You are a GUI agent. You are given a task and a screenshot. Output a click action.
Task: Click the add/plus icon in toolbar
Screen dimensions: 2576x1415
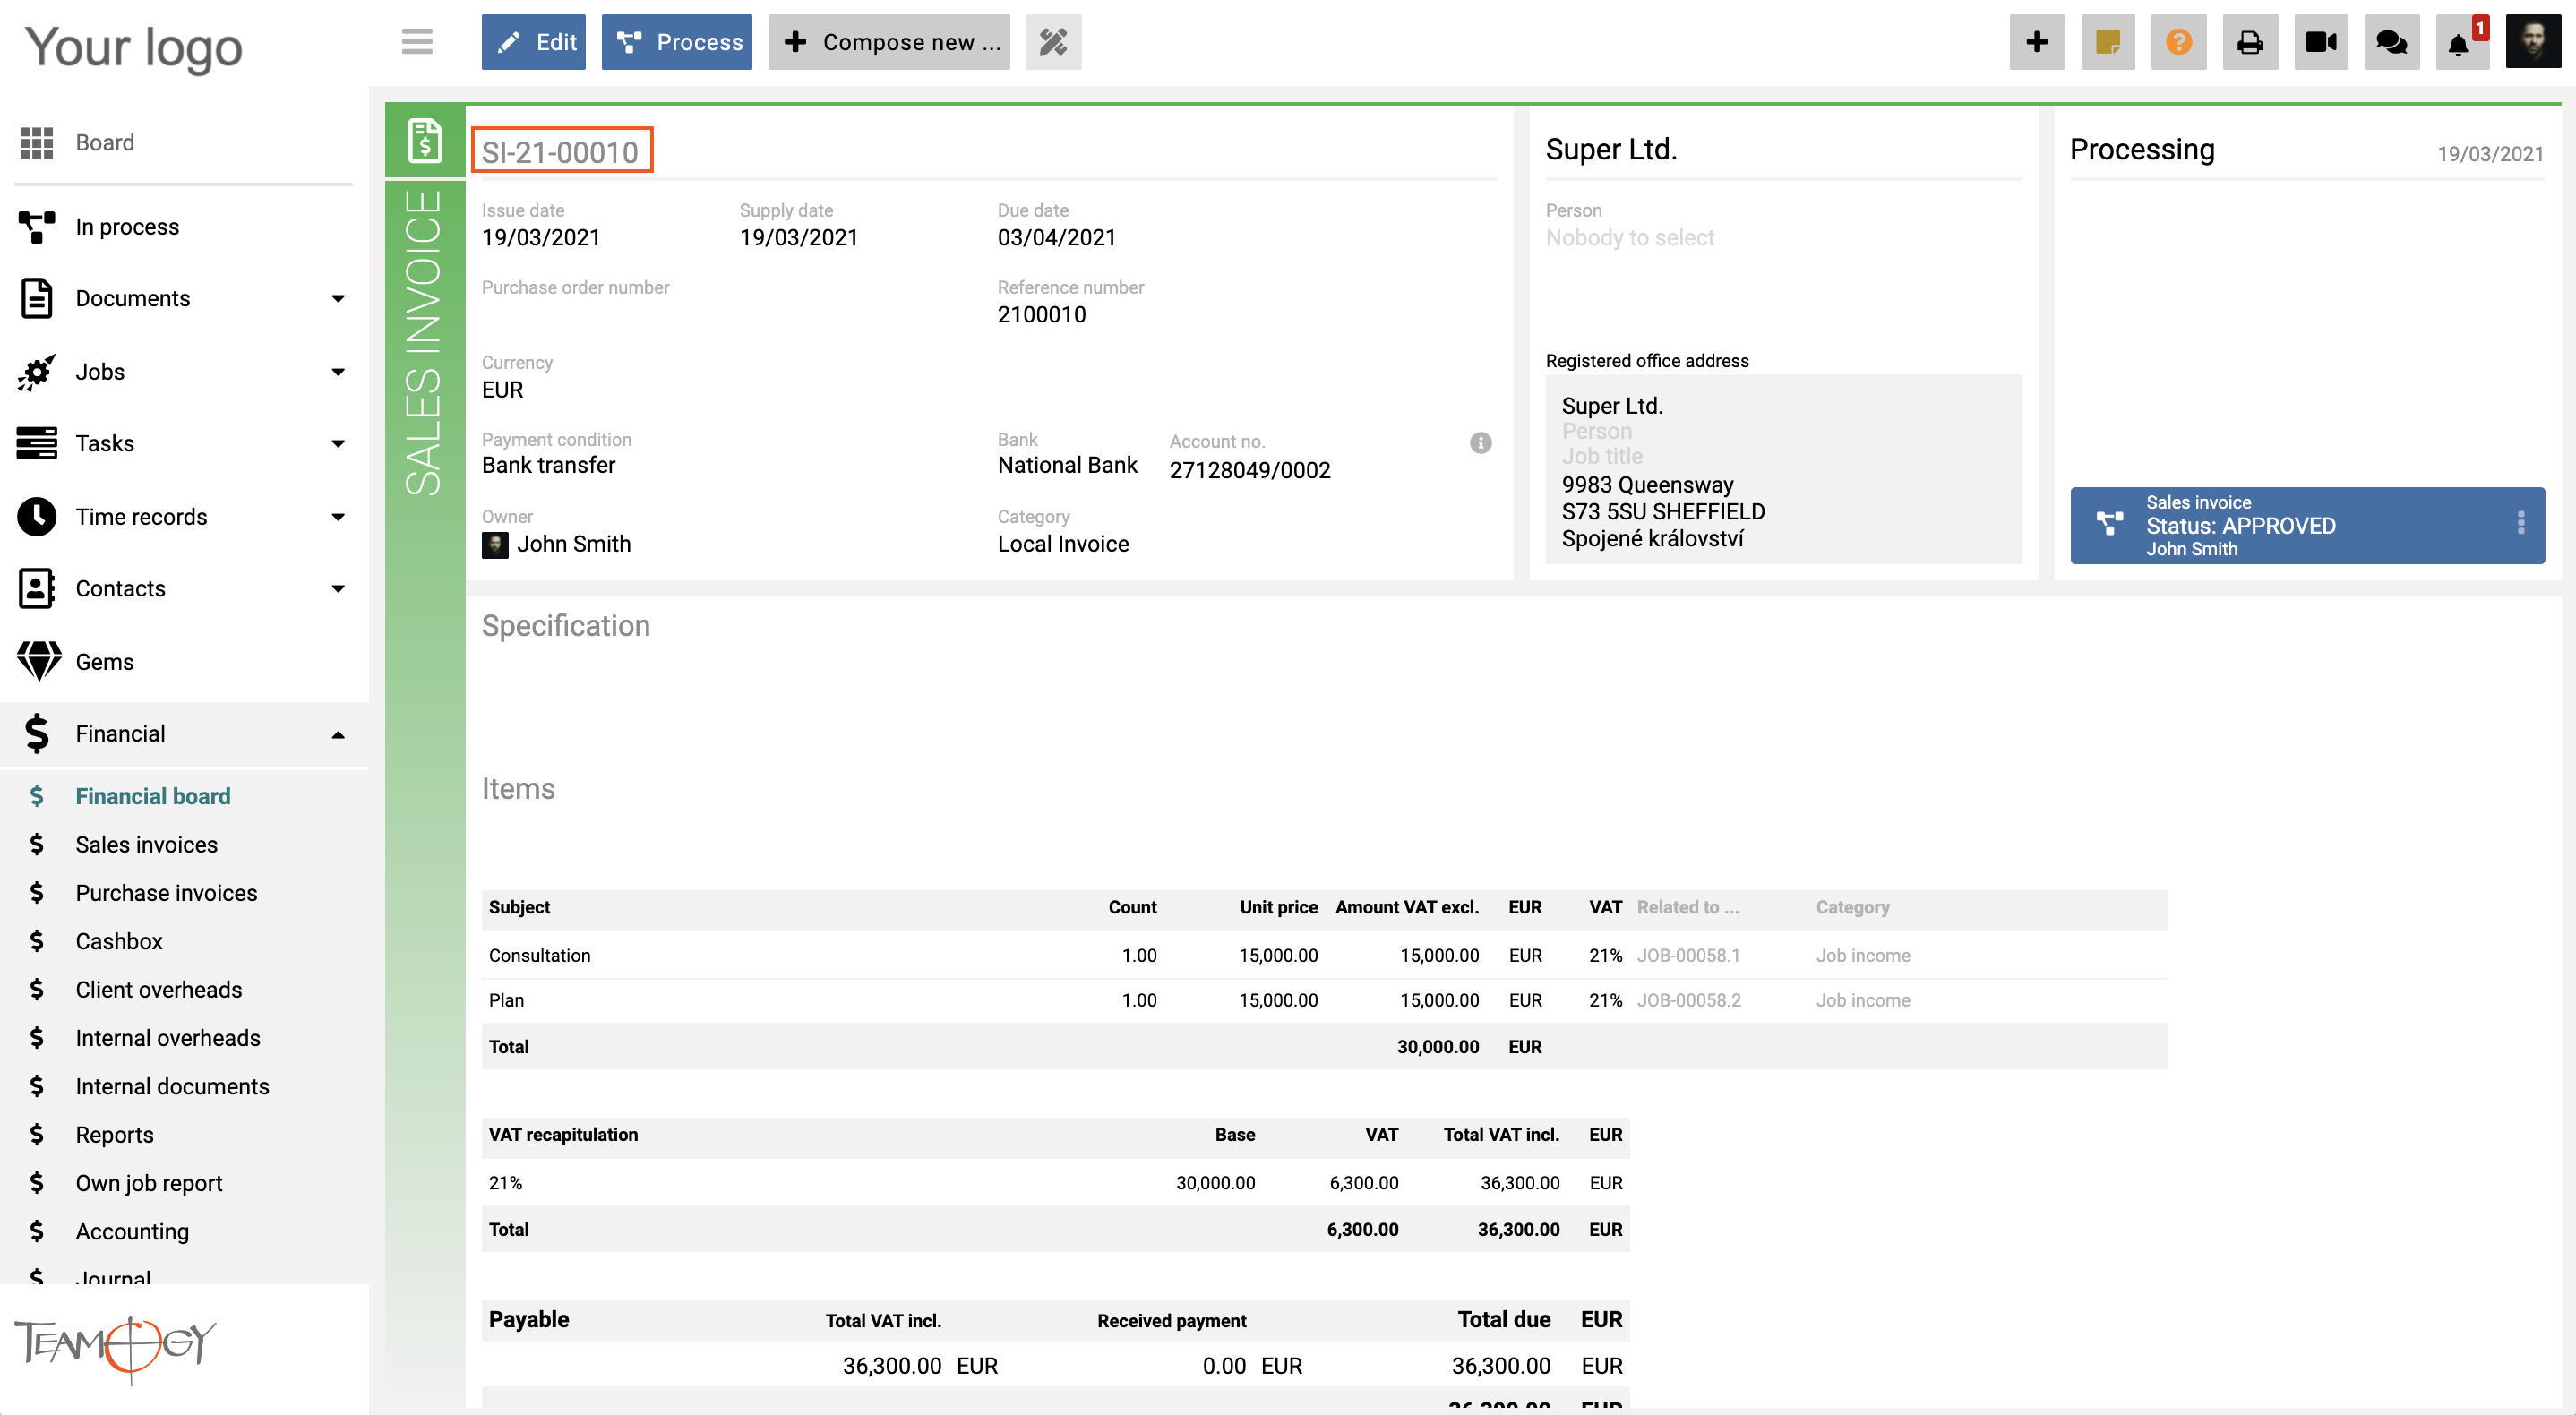click(2034, 42)
